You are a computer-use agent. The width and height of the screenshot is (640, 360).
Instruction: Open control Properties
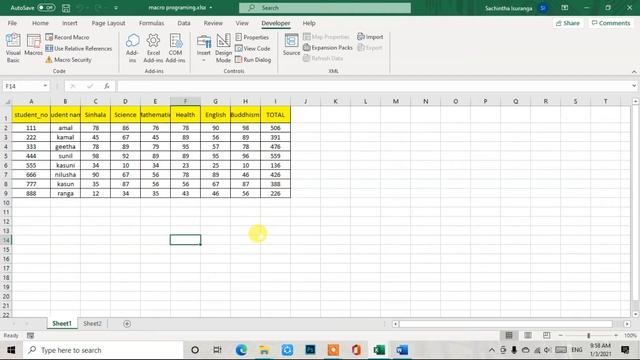click(x=252, y=37)
